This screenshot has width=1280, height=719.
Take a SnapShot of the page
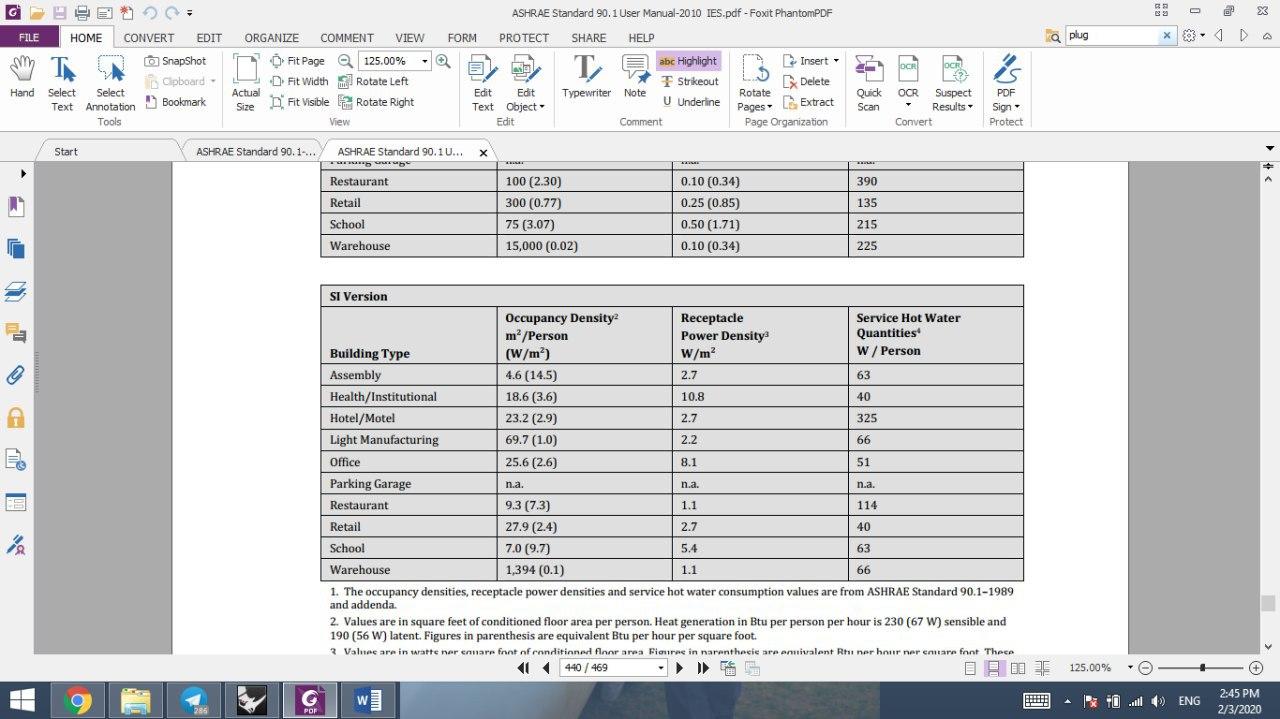coord(176,61)
